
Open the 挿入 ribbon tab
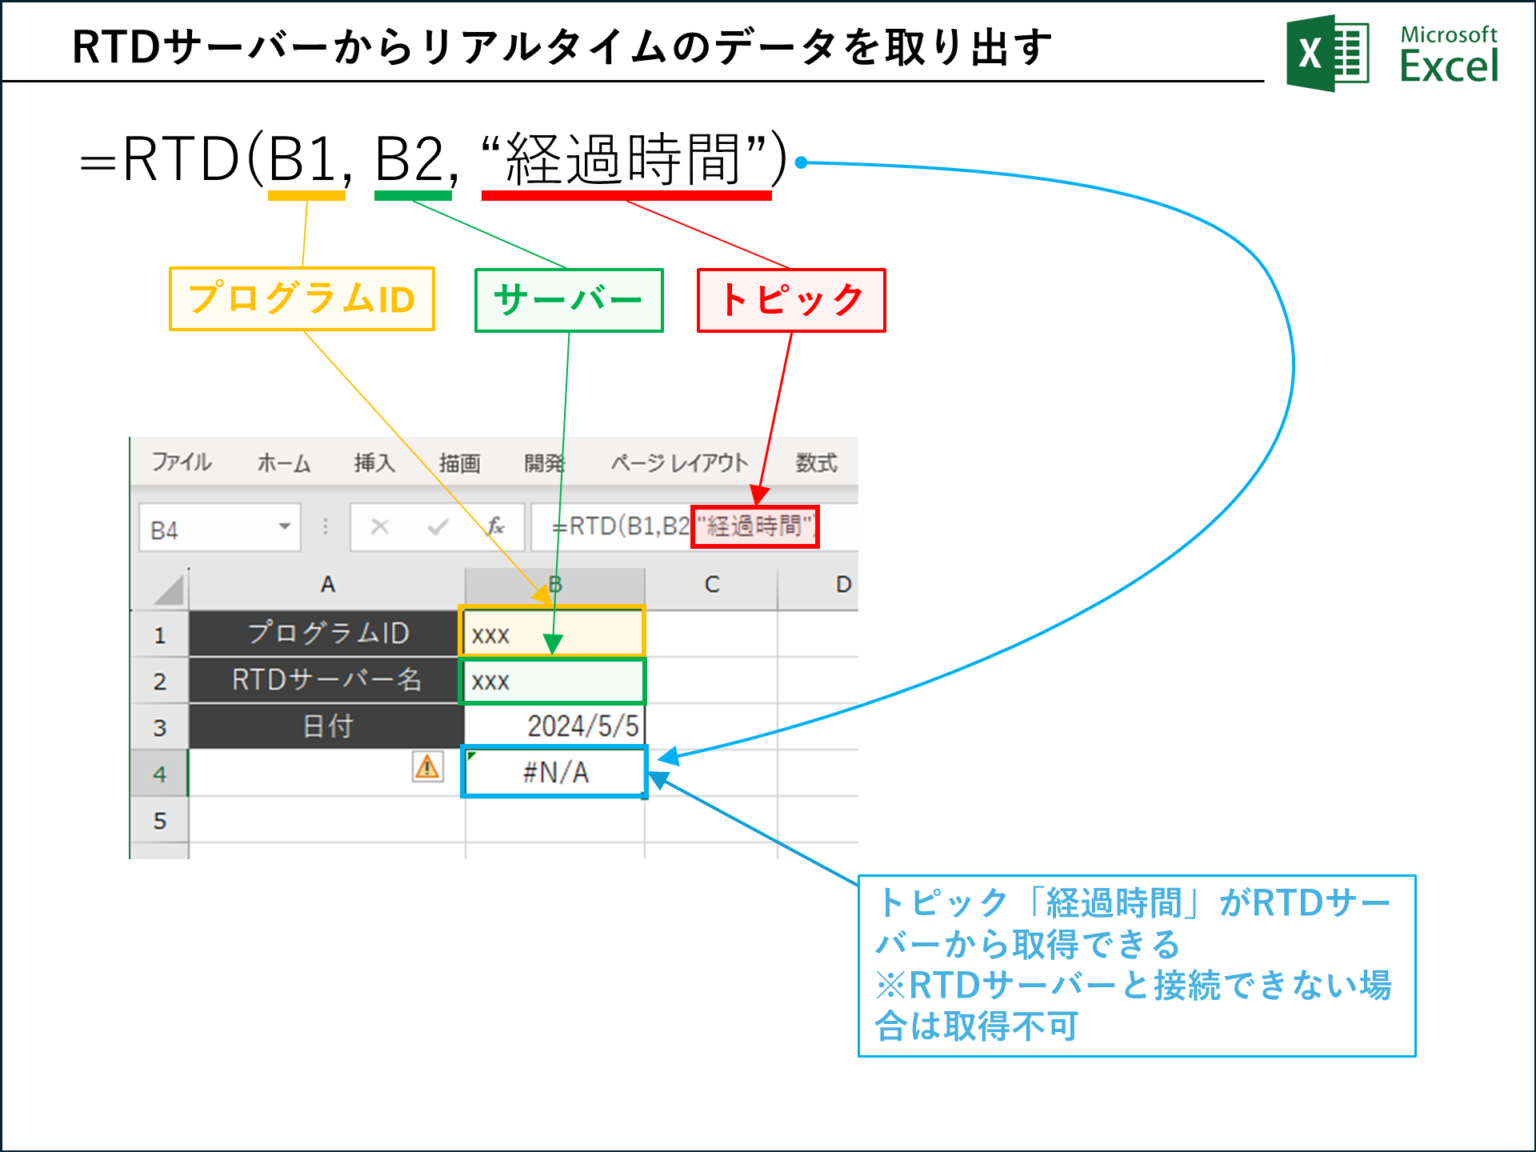372,462
